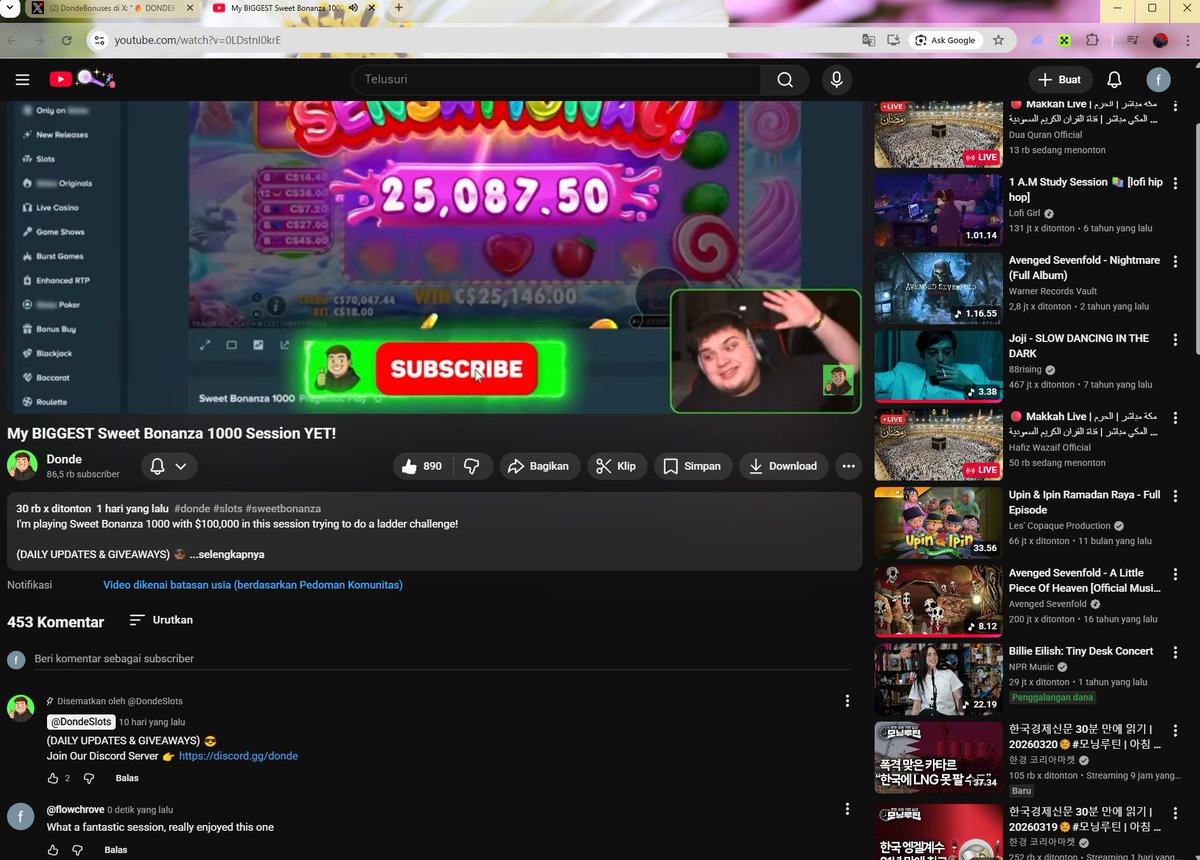
Task: Click the search magnifier button
Action: click(785, 80)
